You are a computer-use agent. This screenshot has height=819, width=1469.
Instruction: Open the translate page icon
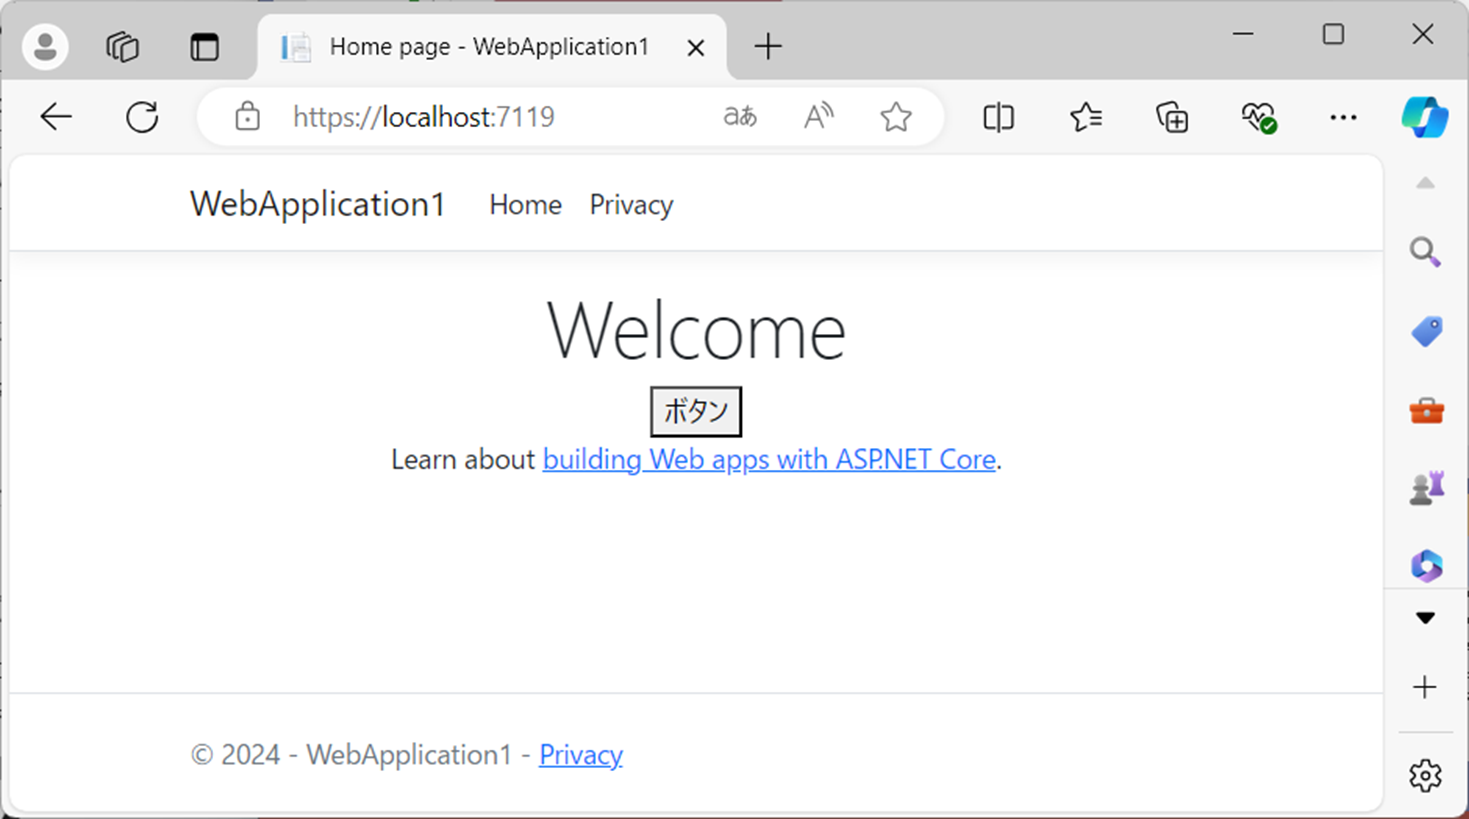(740, 117)
